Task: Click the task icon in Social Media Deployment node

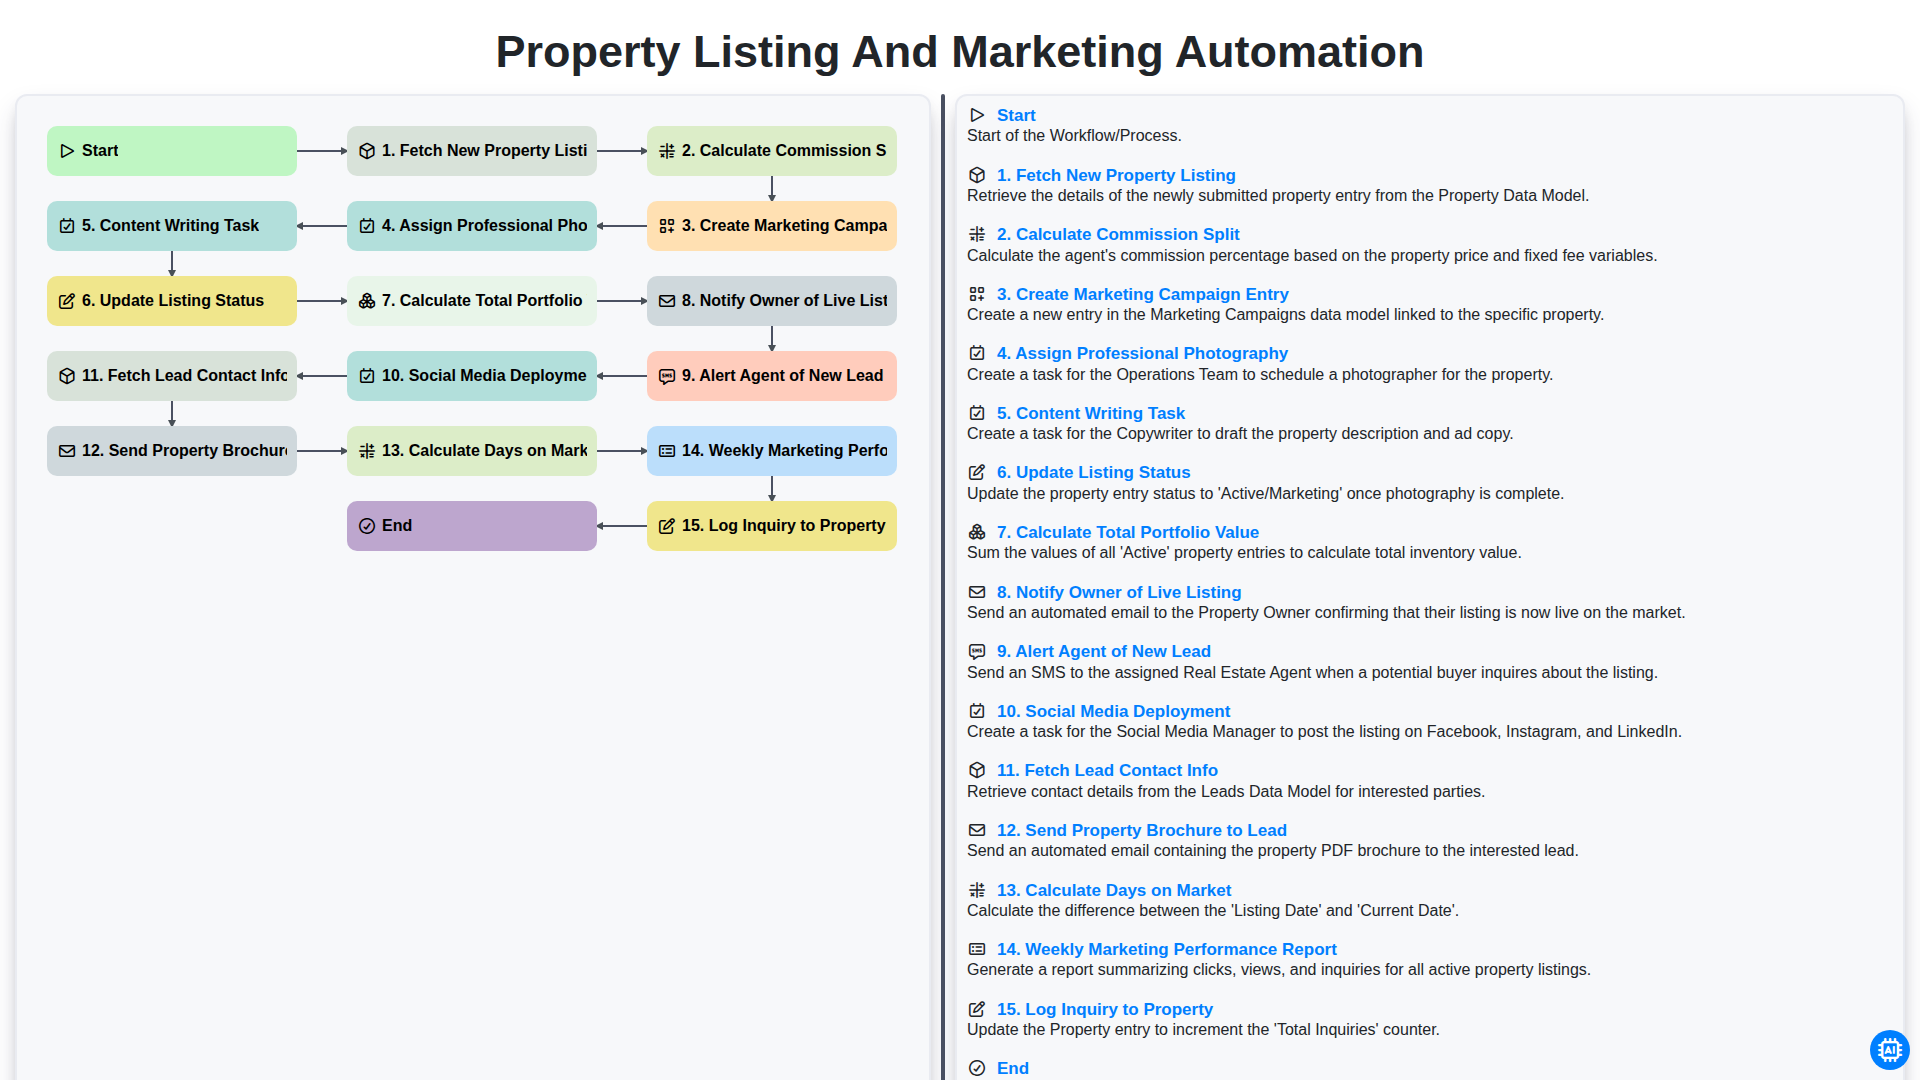Action: click(x=367, y=376)
